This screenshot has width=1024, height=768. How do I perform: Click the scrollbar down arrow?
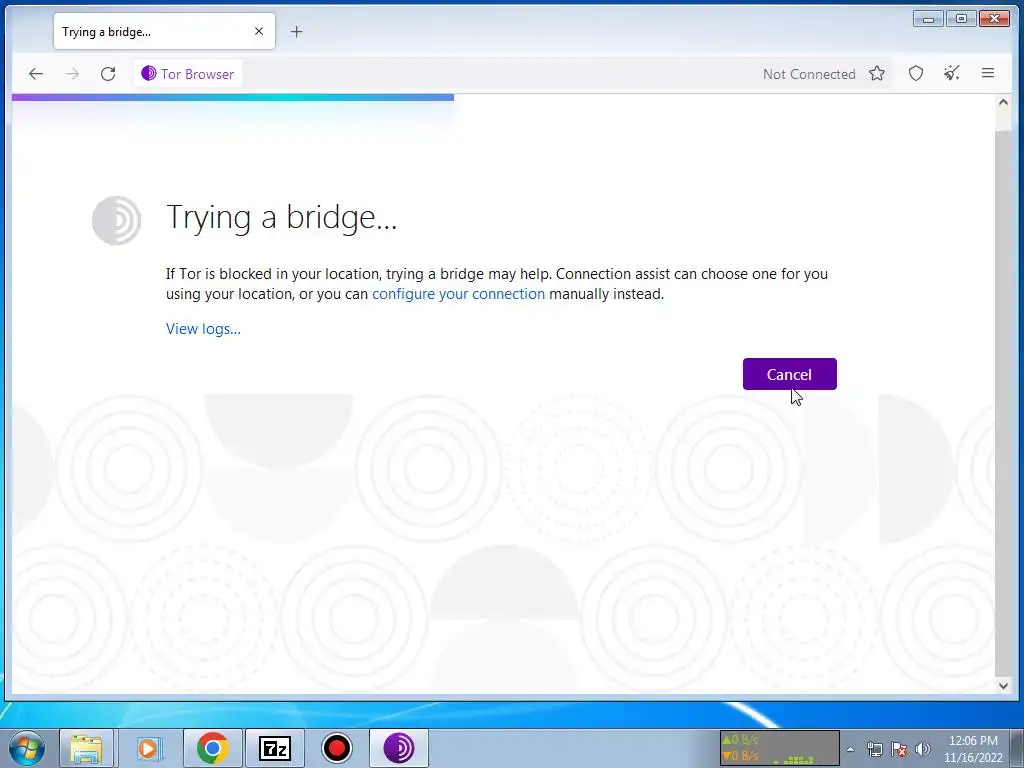[x=1003, y=686]
